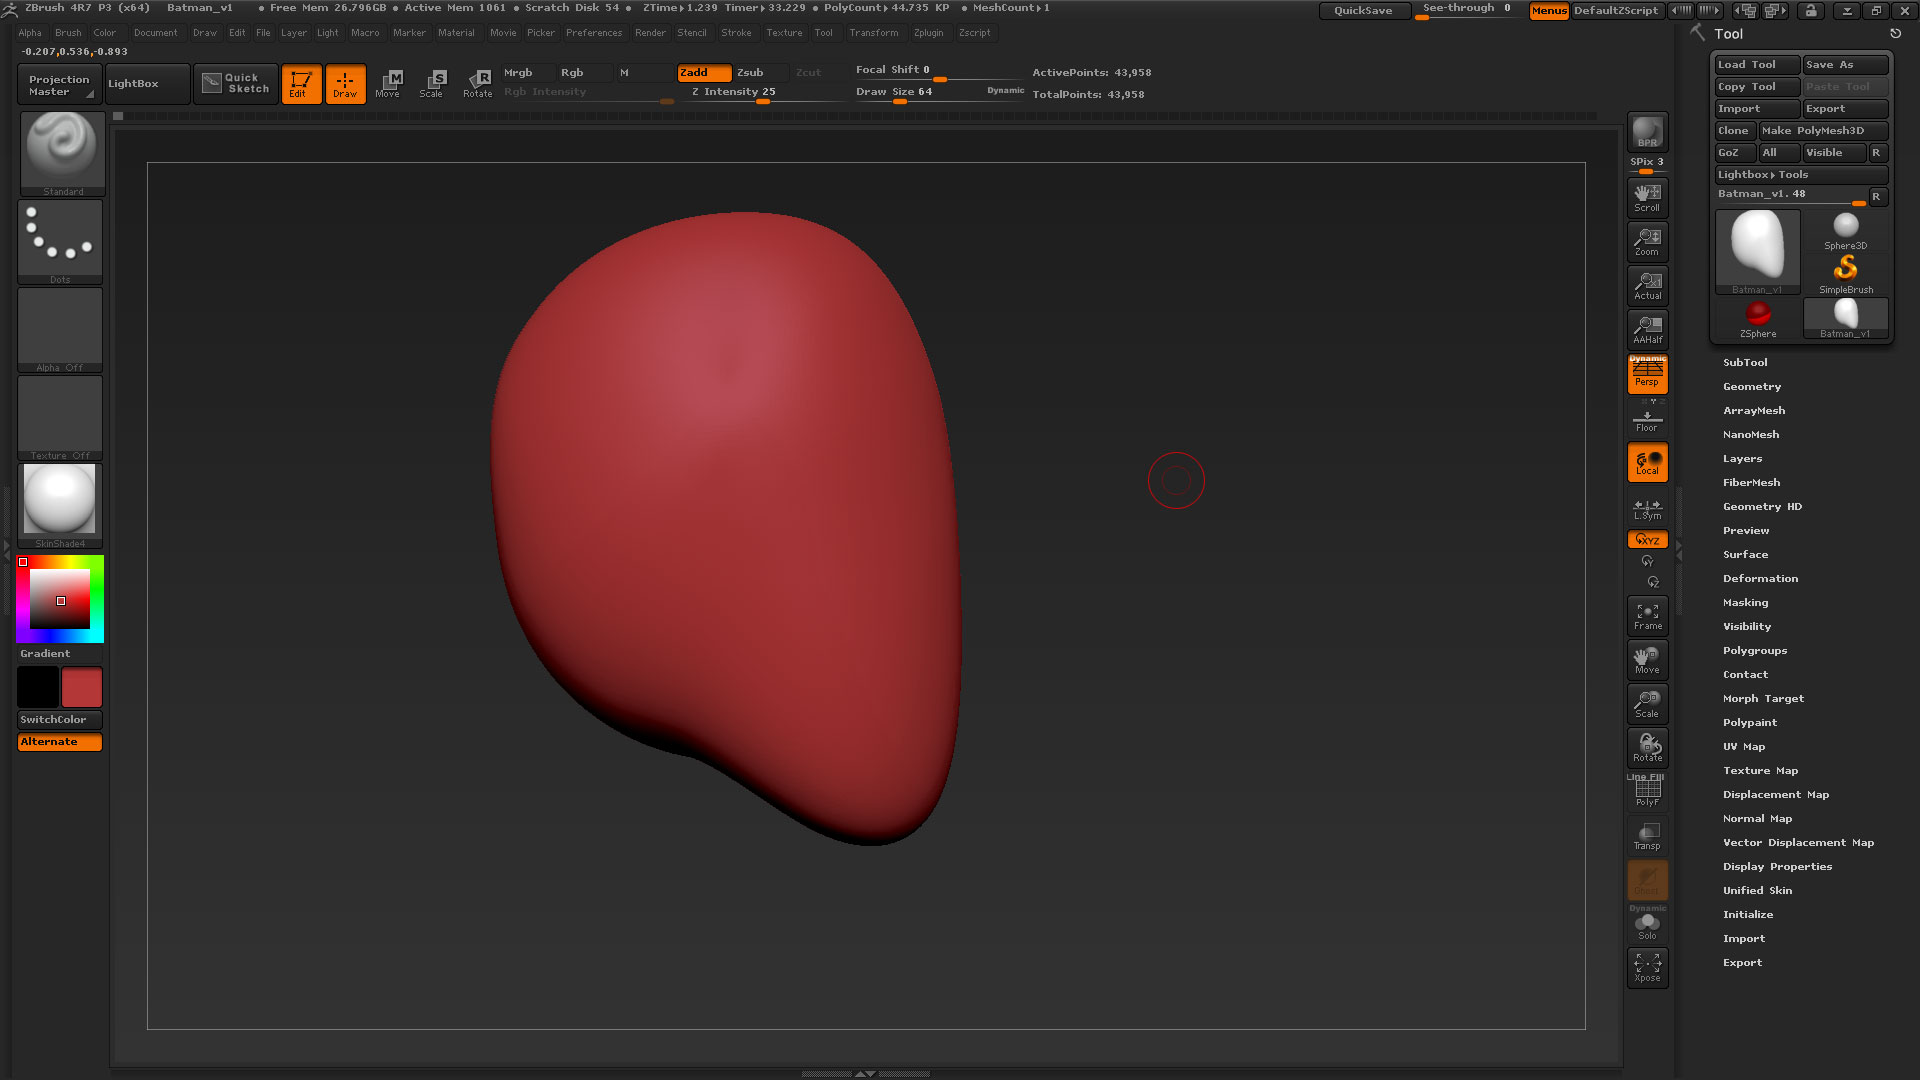Screen dimensions: 1920x1080
Task: Select the SimpleBrush tool
Action: point(1845,275)
